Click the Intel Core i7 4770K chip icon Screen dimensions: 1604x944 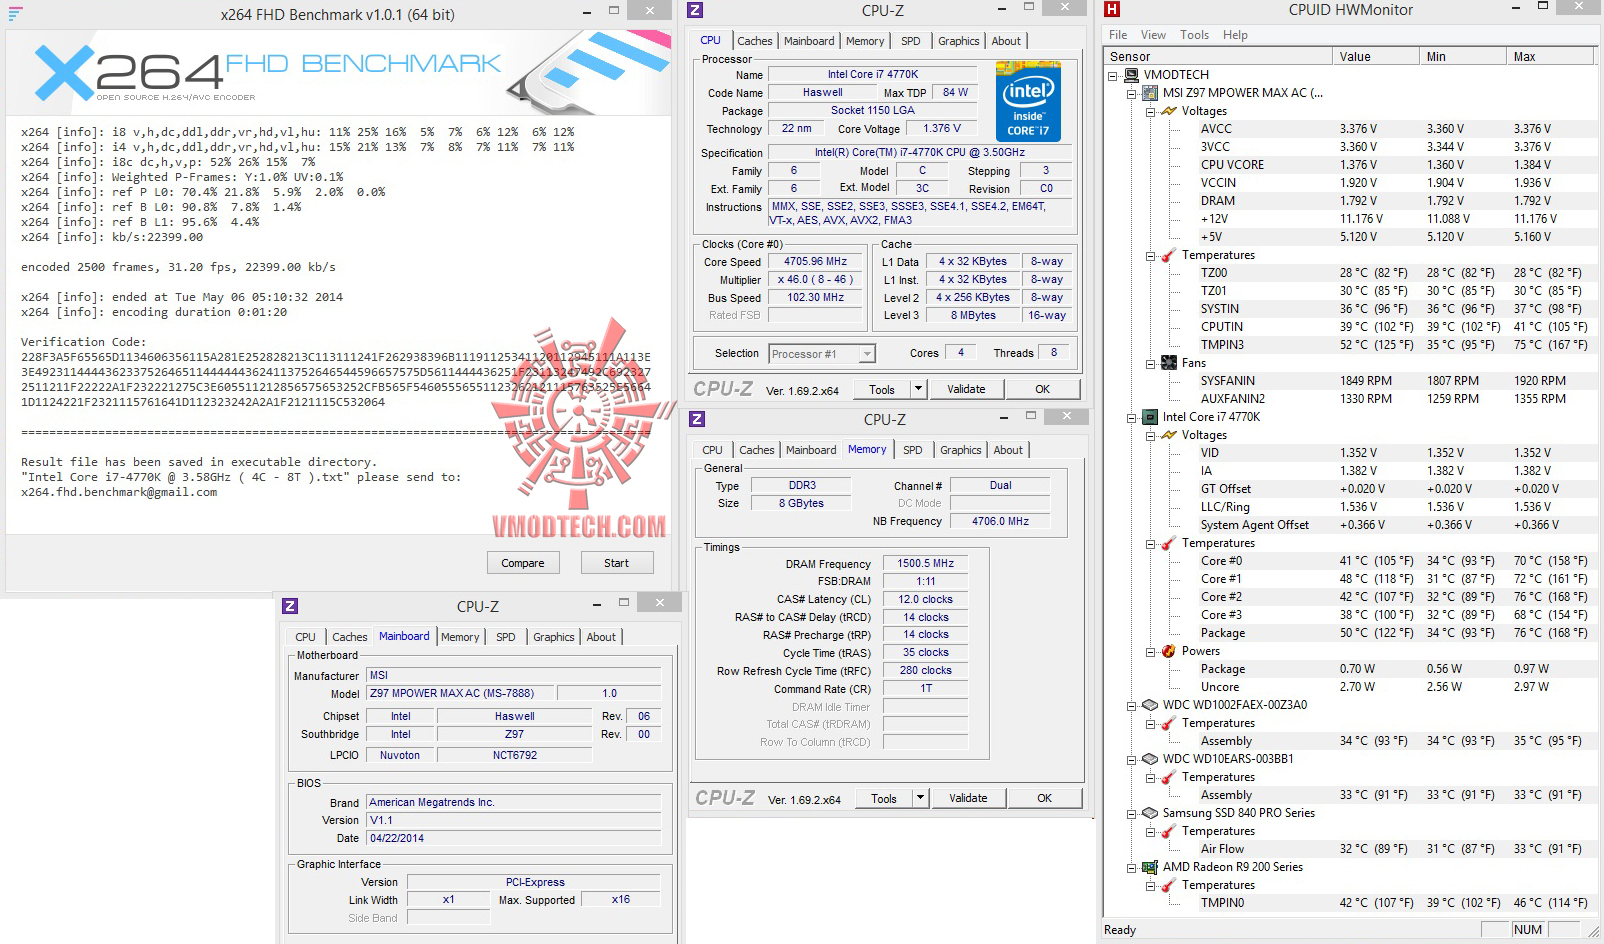click(x=1150, y=417)
